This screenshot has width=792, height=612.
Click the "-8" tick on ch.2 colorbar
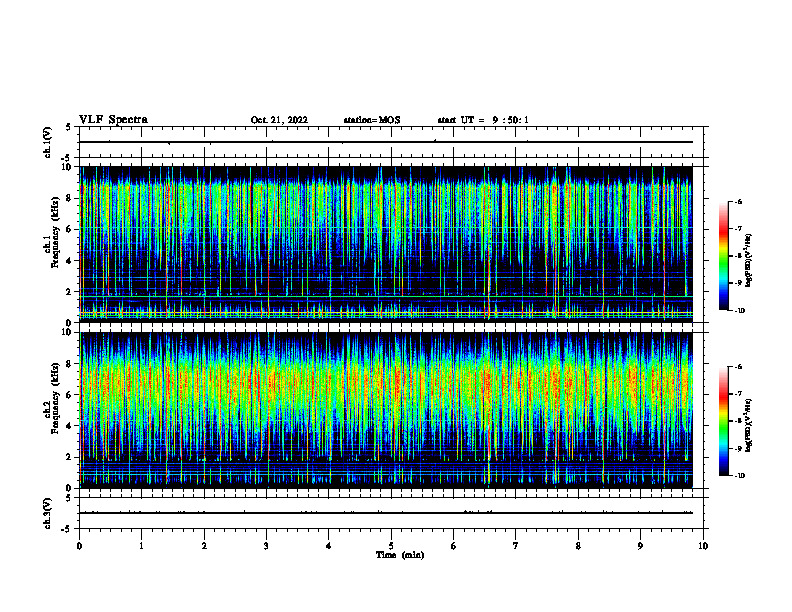[x=738, y=421]
